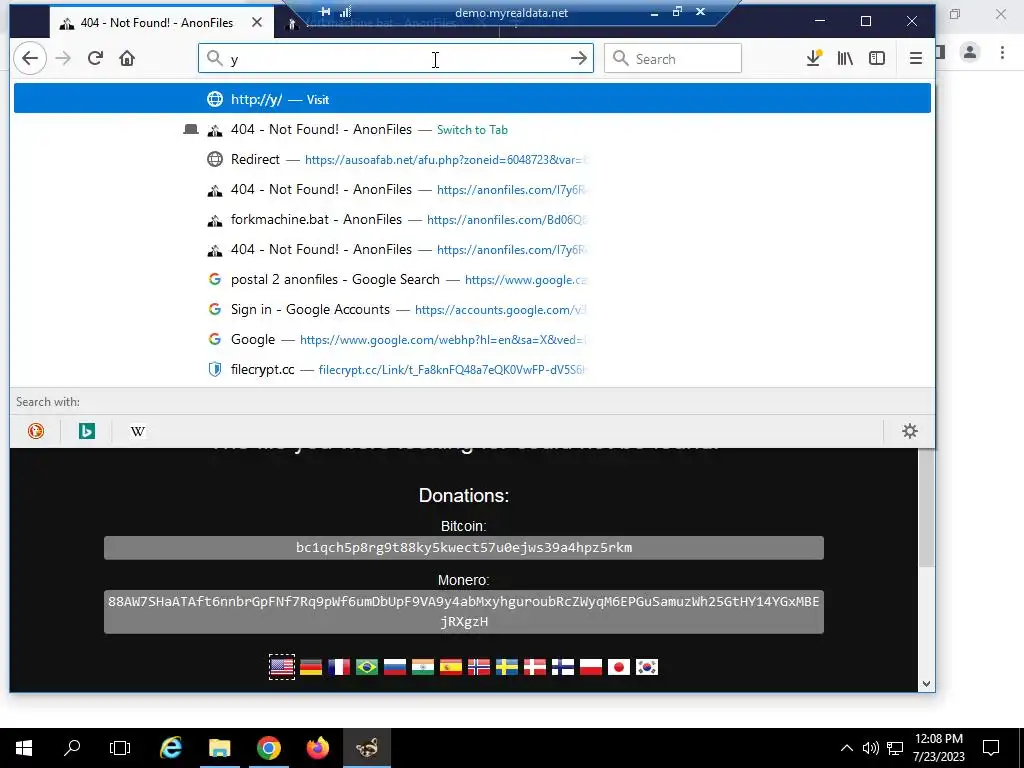Open Task View on the taskbar

click(x=120, y=748)
